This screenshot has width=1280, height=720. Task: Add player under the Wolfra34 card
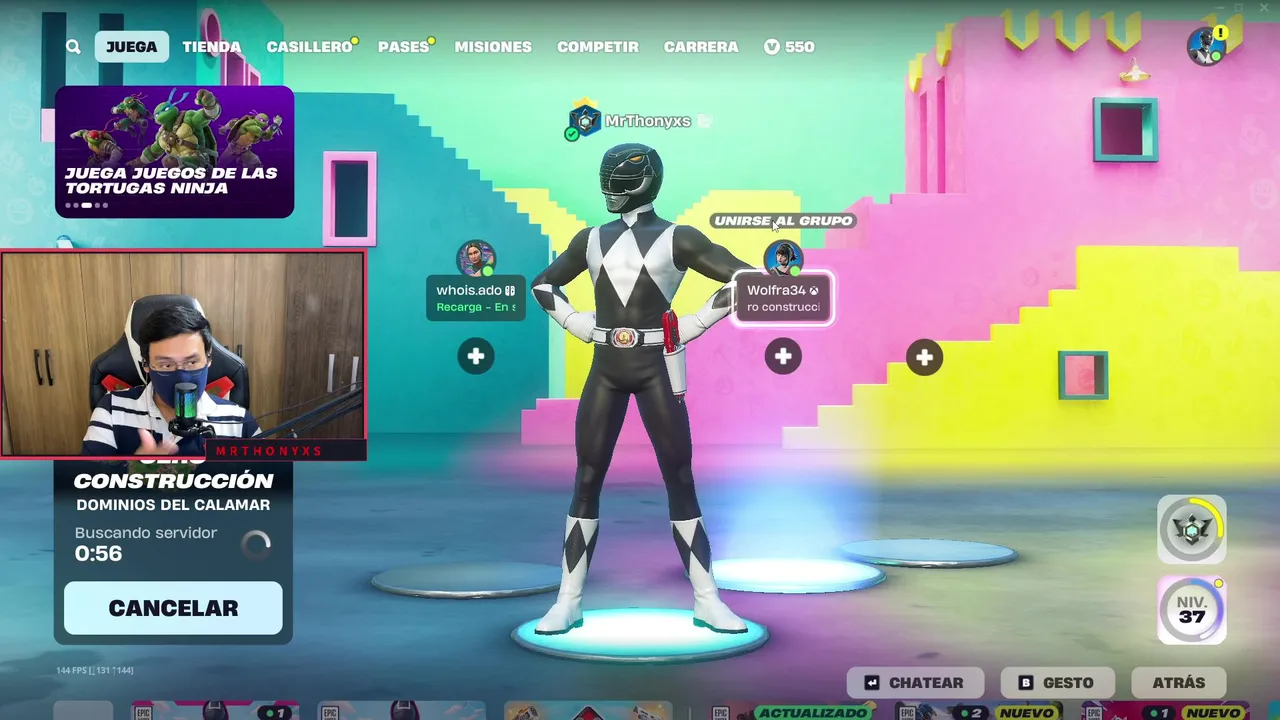(x=783, y=356)
